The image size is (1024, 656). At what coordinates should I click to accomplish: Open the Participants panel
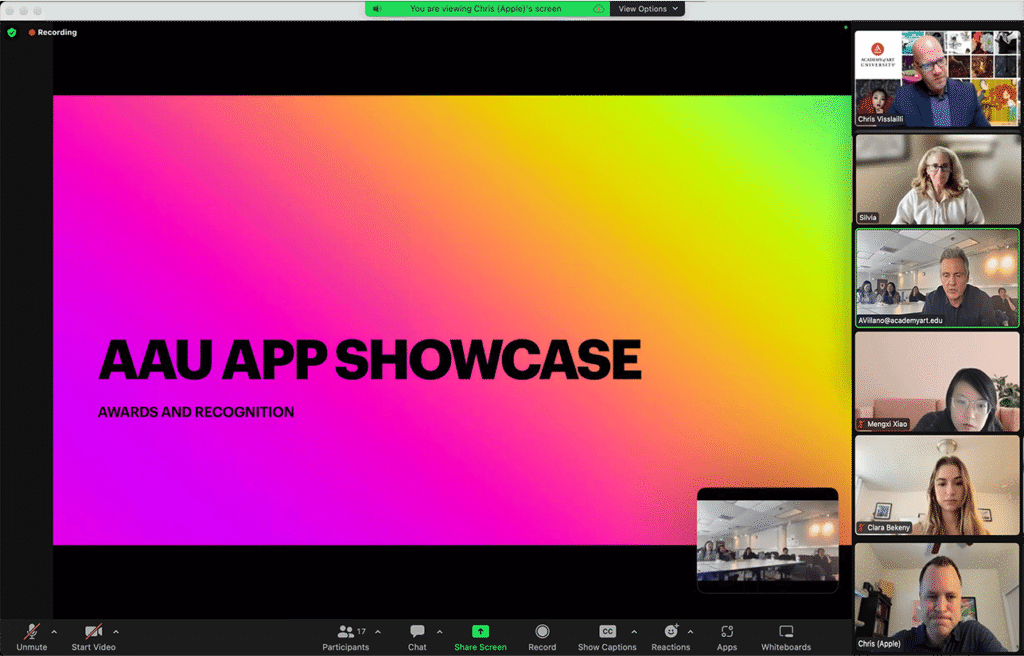[345, 637]
